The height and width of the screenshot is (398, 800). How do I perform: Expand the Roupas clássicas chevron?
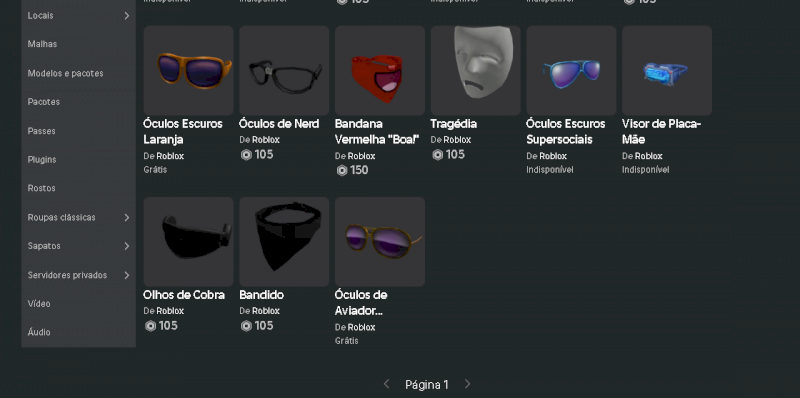pos(127,217)
